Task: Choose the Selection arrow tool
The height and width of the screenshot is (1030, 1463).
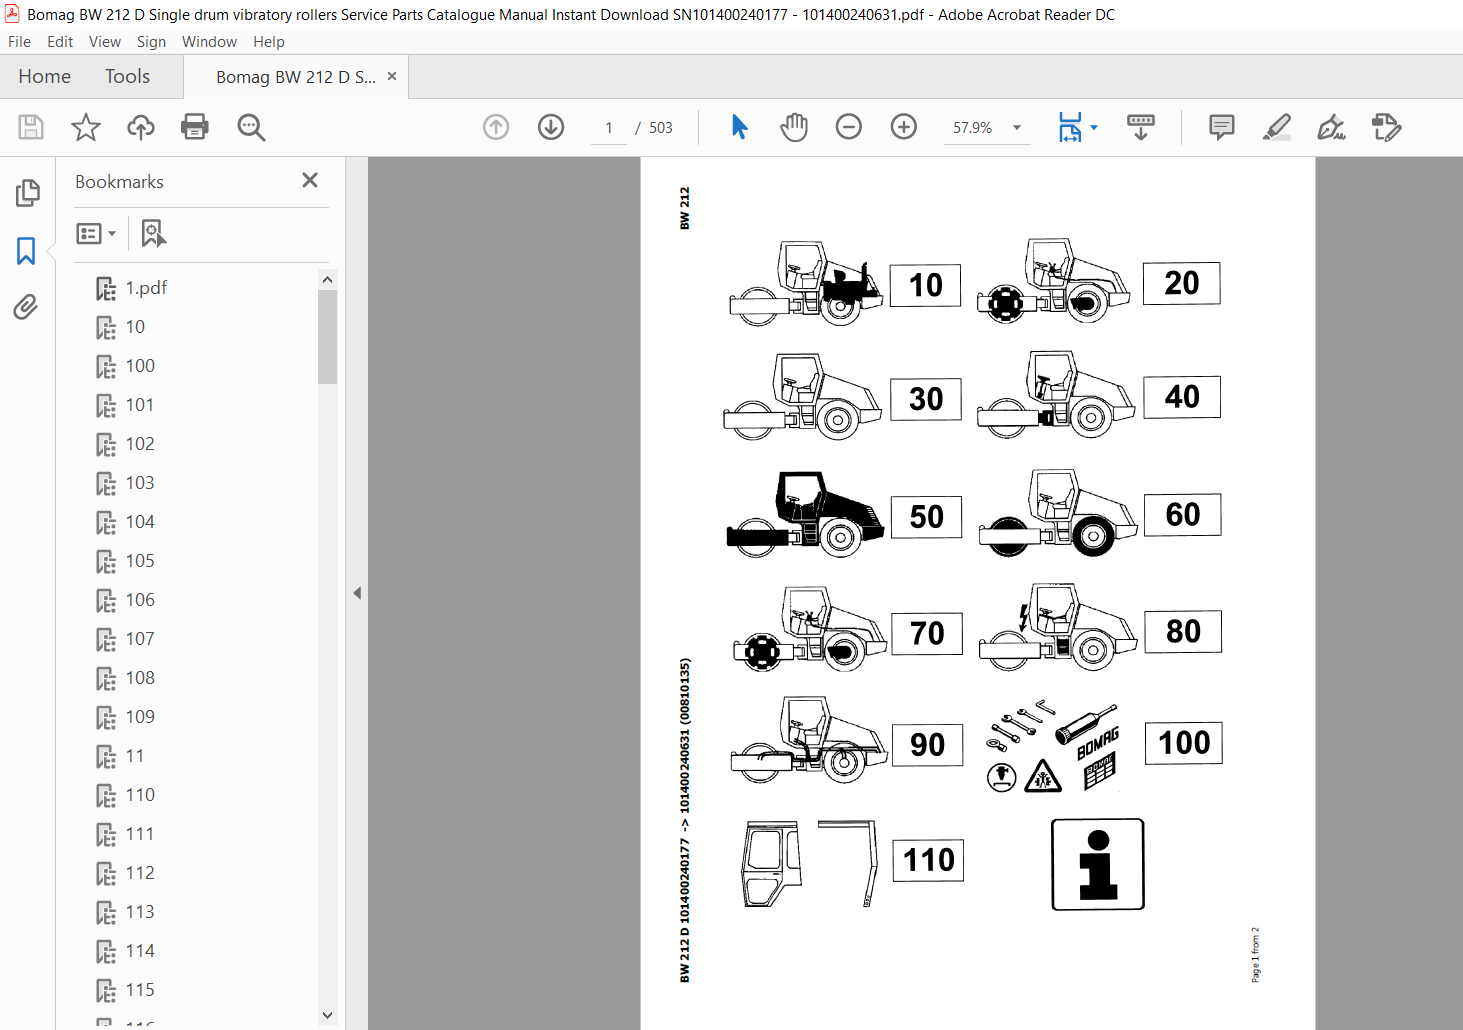Action: [739, 127]
